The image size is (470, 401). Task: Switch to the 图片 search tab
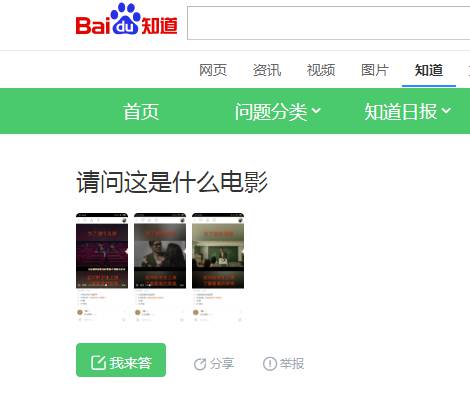click(375, 70)
